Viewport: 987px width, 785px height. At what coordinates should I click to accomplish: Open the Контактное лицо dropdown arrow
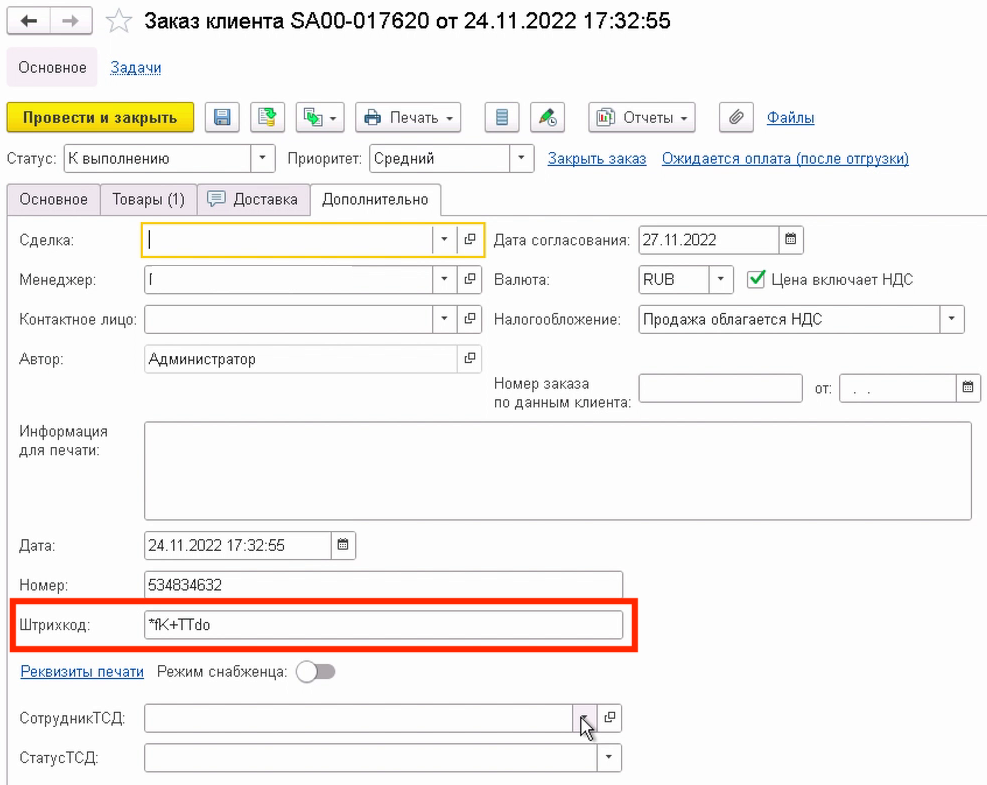pos(444,319)
